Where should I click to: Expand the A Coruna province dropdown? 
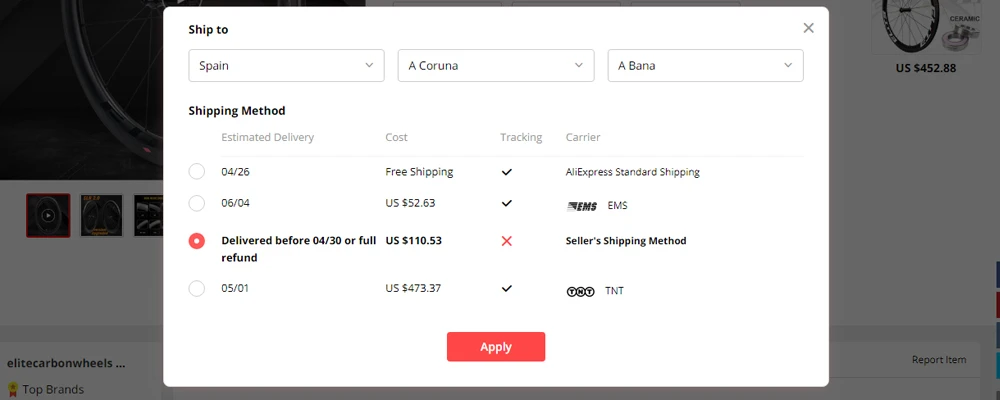coord(496,66)
